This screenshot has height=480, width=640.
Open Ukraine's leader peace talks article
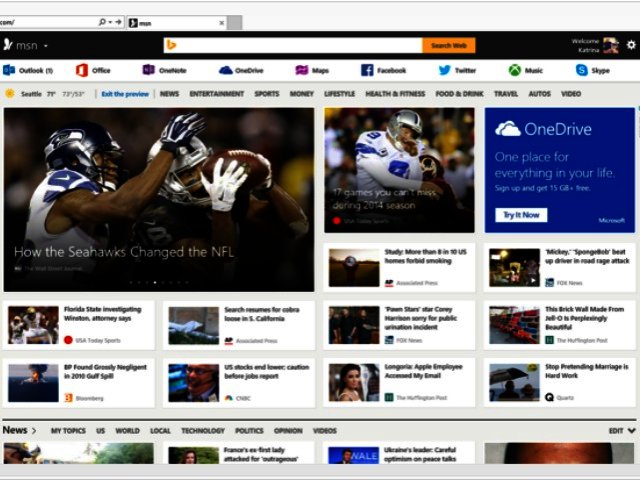coord(399,453)
